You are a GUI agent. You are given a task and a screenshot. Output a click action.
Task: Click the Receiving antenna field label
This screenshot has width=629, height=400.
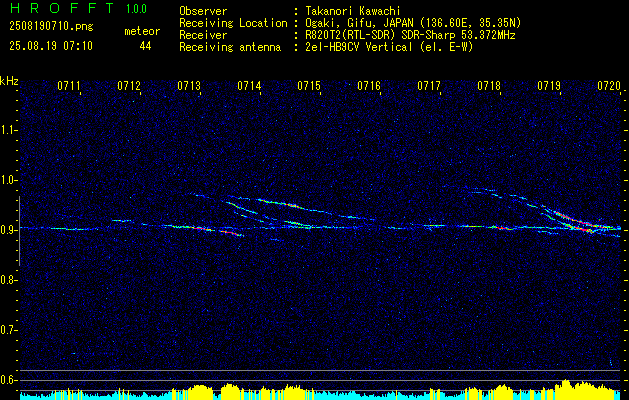pyautogui.click(x=230, y=47)
